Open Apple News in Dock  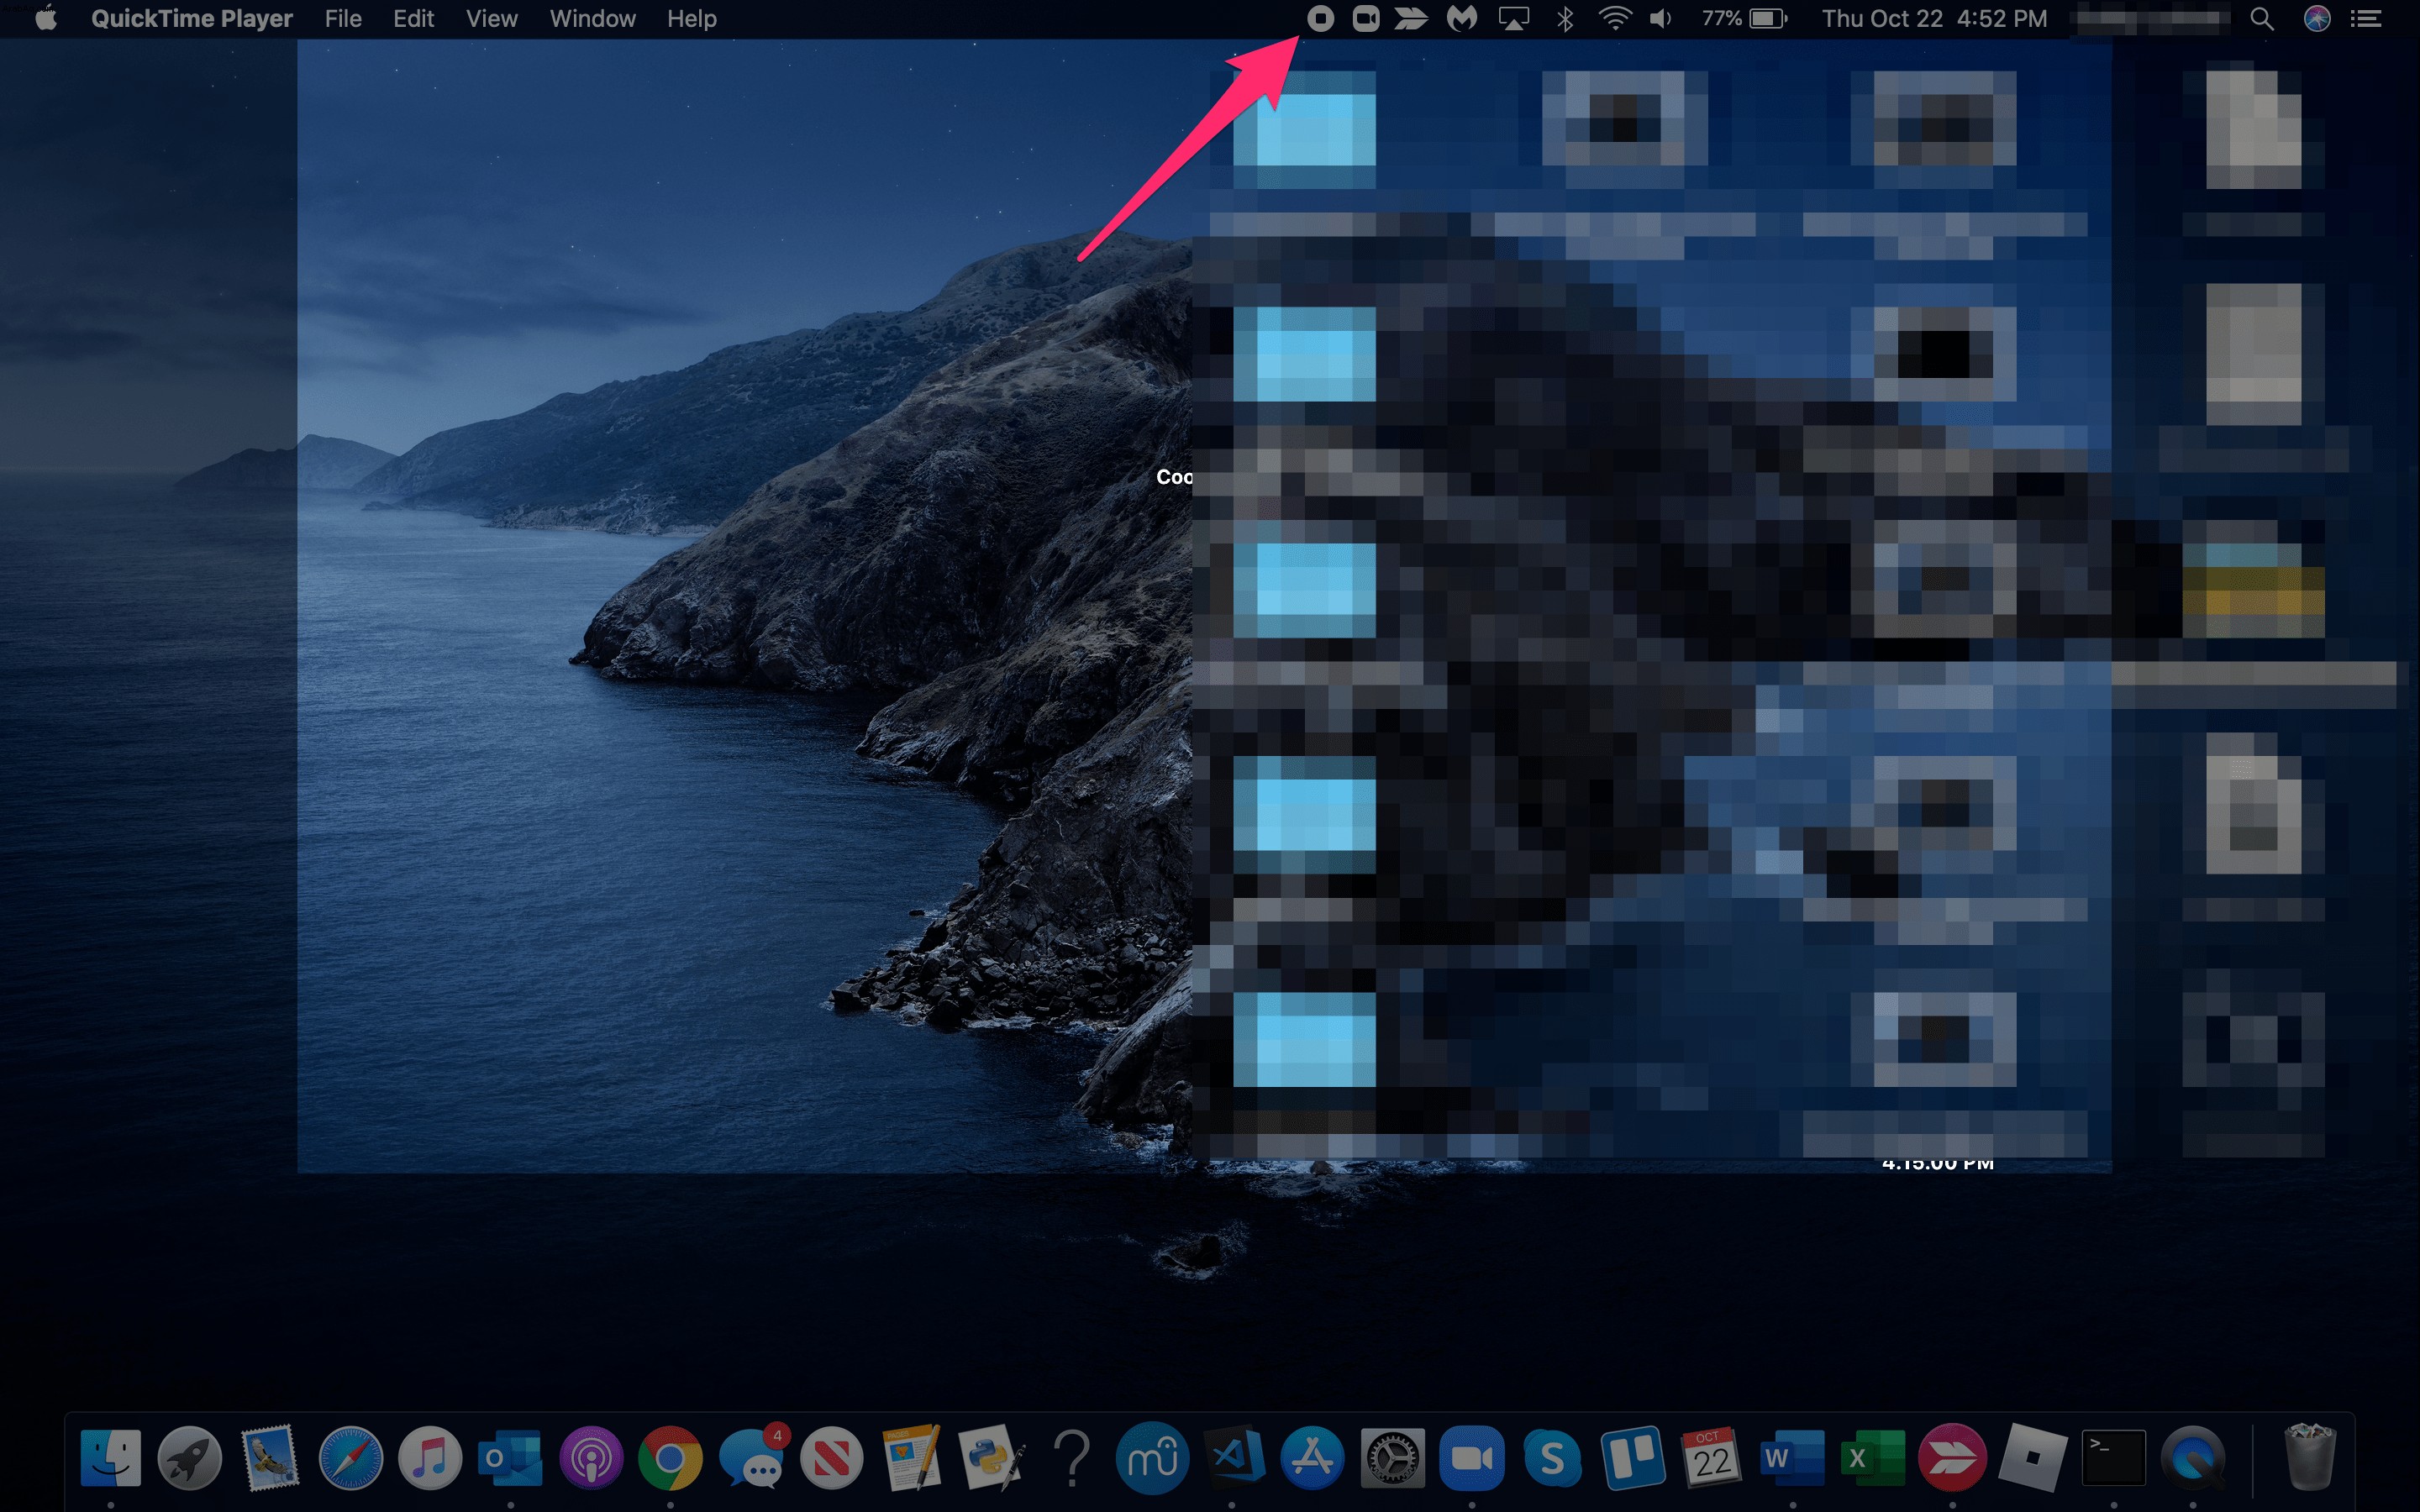[831, 1457]
